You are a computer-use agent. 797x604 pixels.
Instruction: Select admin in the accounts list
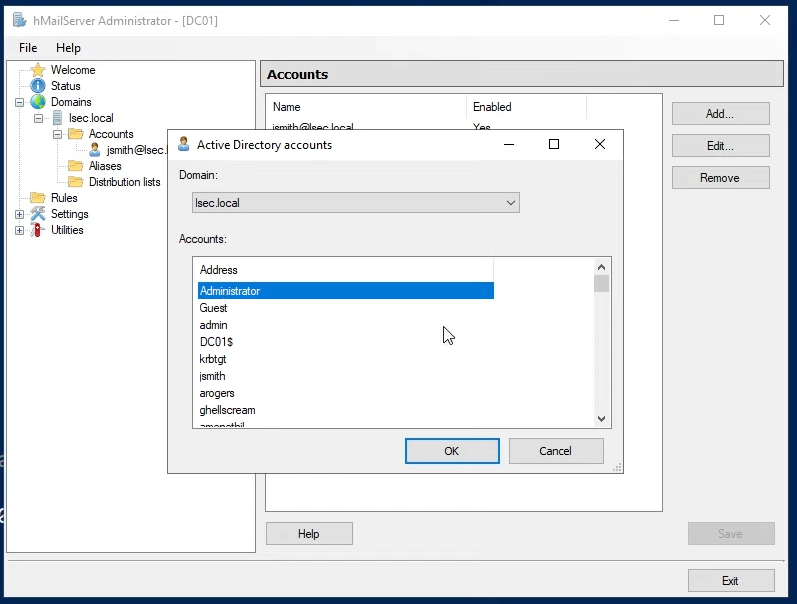point(346,325)
